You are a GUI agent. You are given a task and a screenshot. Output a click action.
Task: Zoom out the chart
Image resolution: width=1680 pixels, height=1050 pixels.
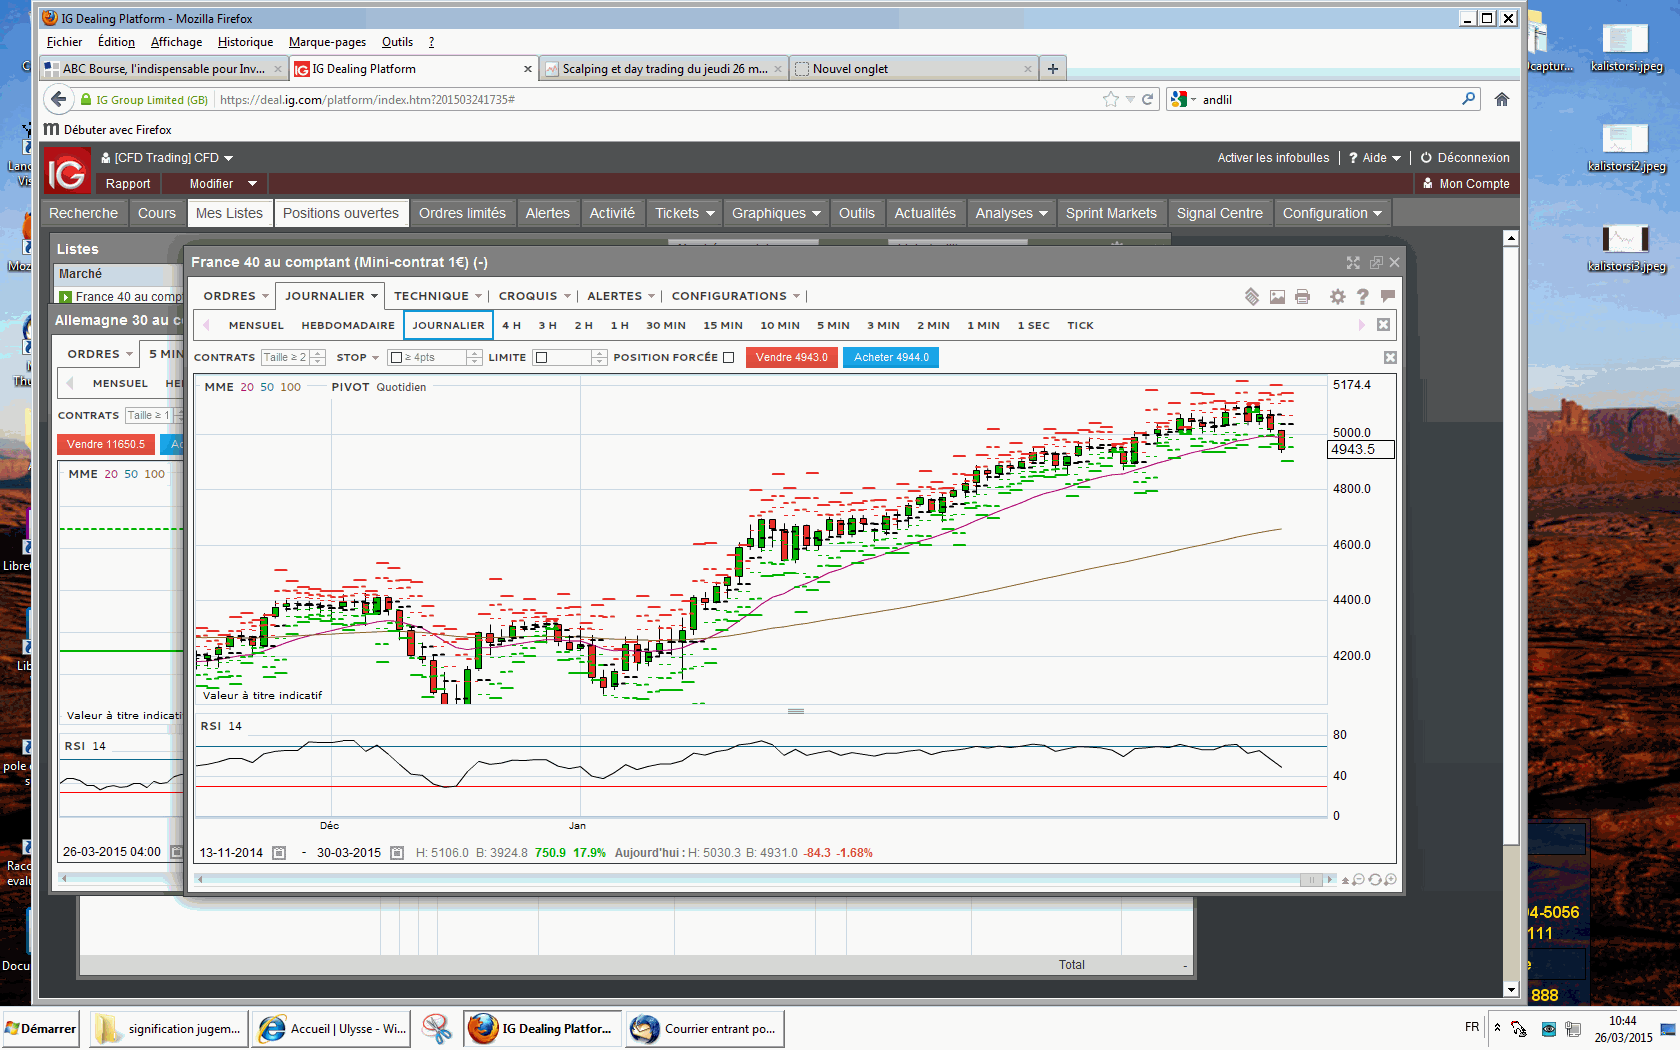tap(1359, 880)
